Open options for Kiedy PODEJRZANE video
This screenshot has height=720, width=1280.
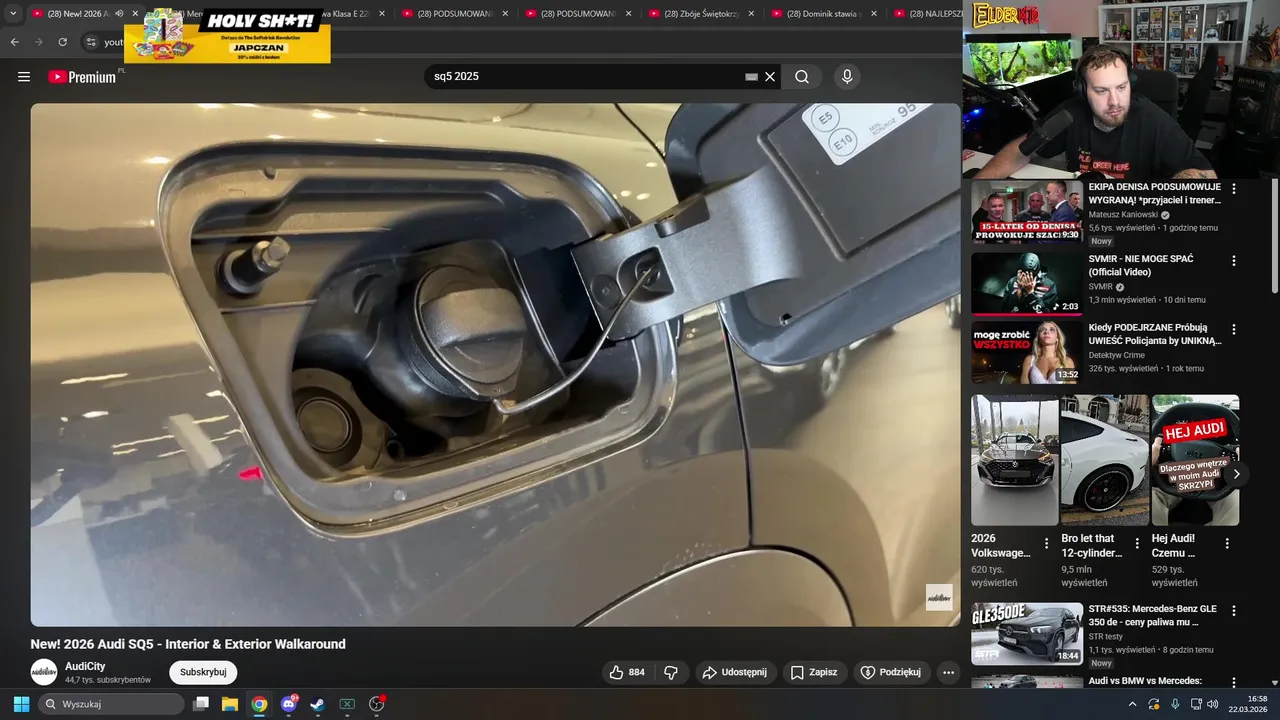[1234, 329]
